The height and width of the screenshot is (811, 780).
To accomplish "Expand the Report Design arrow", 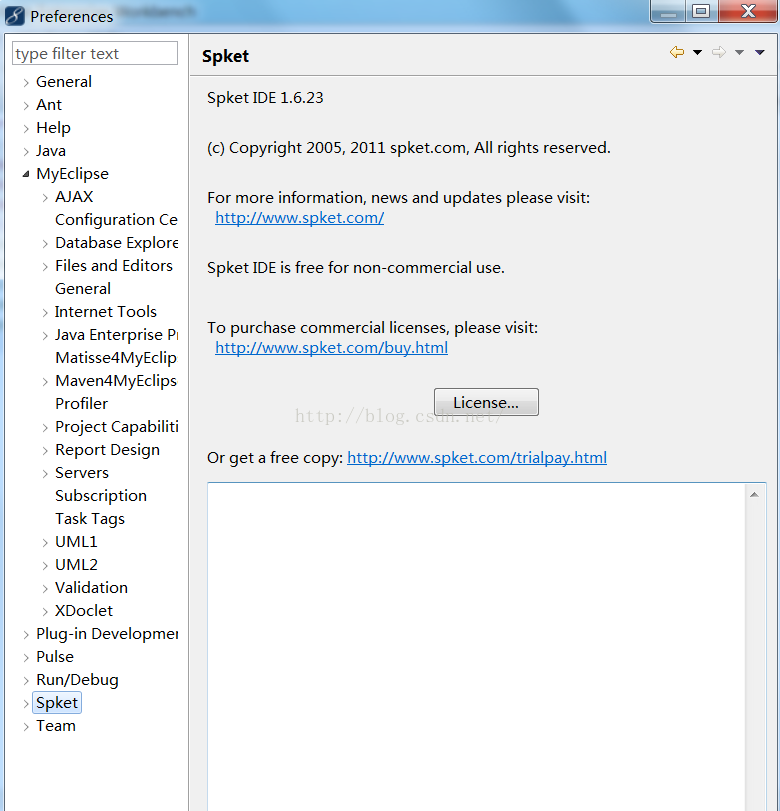I will [x=45, y=450].
